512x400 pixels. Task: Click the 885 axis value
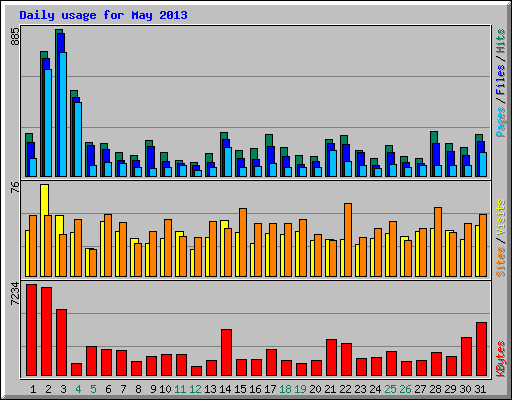coord(15,36)
